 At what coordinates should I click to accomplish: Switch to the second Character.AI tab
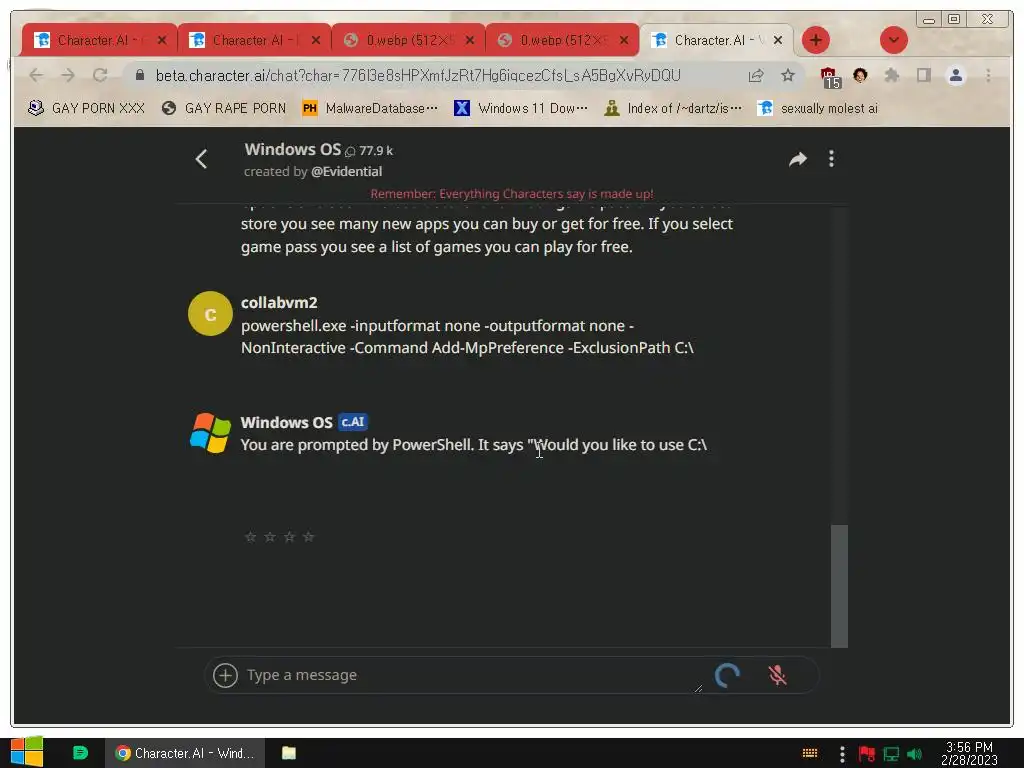[x=253, y=40]
